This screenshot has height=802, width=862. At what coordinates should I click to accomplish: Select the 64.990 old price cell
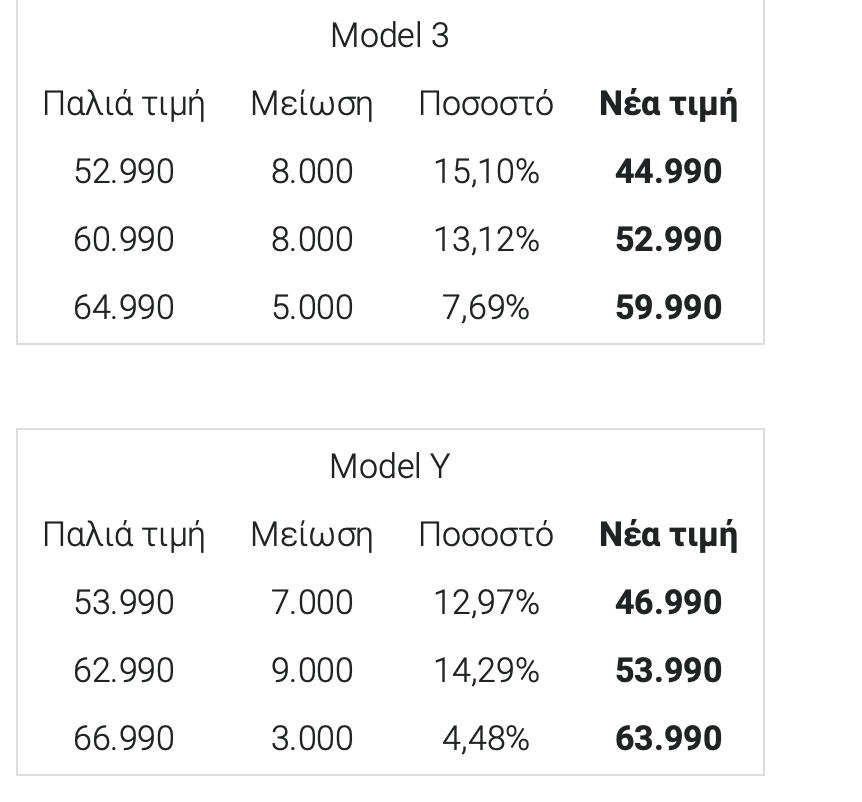124,307
